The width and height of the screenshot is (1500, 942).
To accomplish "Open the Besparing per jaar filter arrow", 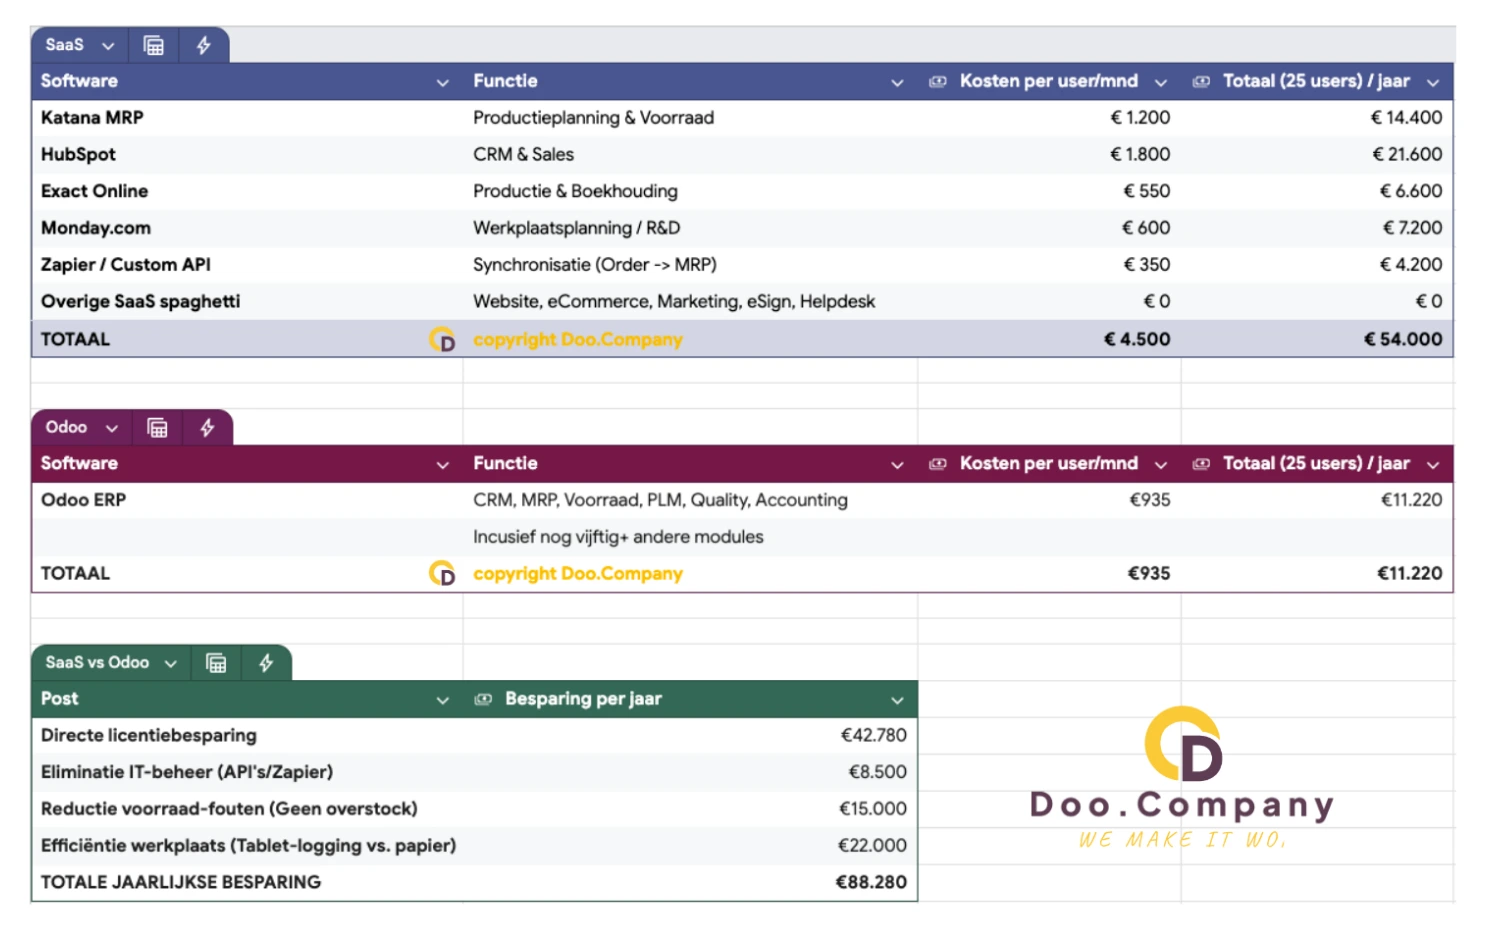I will click(x=897, y=701).
